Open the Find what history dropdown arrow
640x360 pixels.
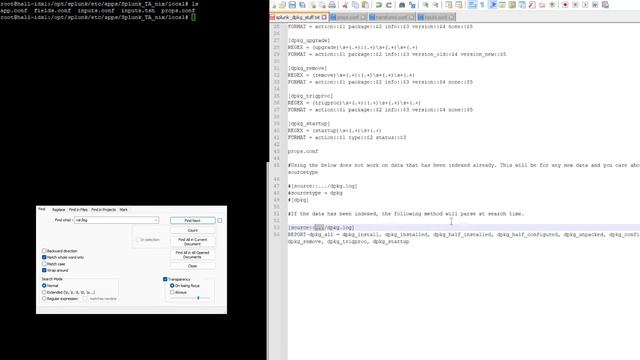[156, 220]
